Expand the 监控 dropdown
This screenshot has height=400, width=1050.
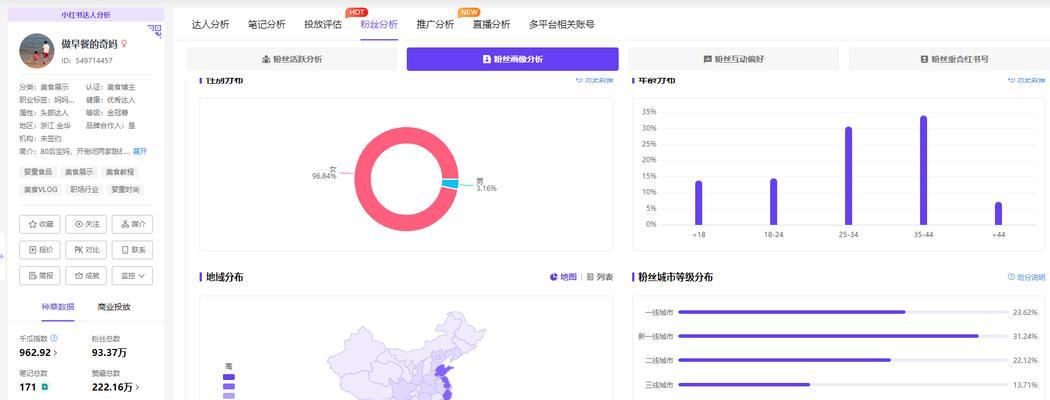coord(133,275)
